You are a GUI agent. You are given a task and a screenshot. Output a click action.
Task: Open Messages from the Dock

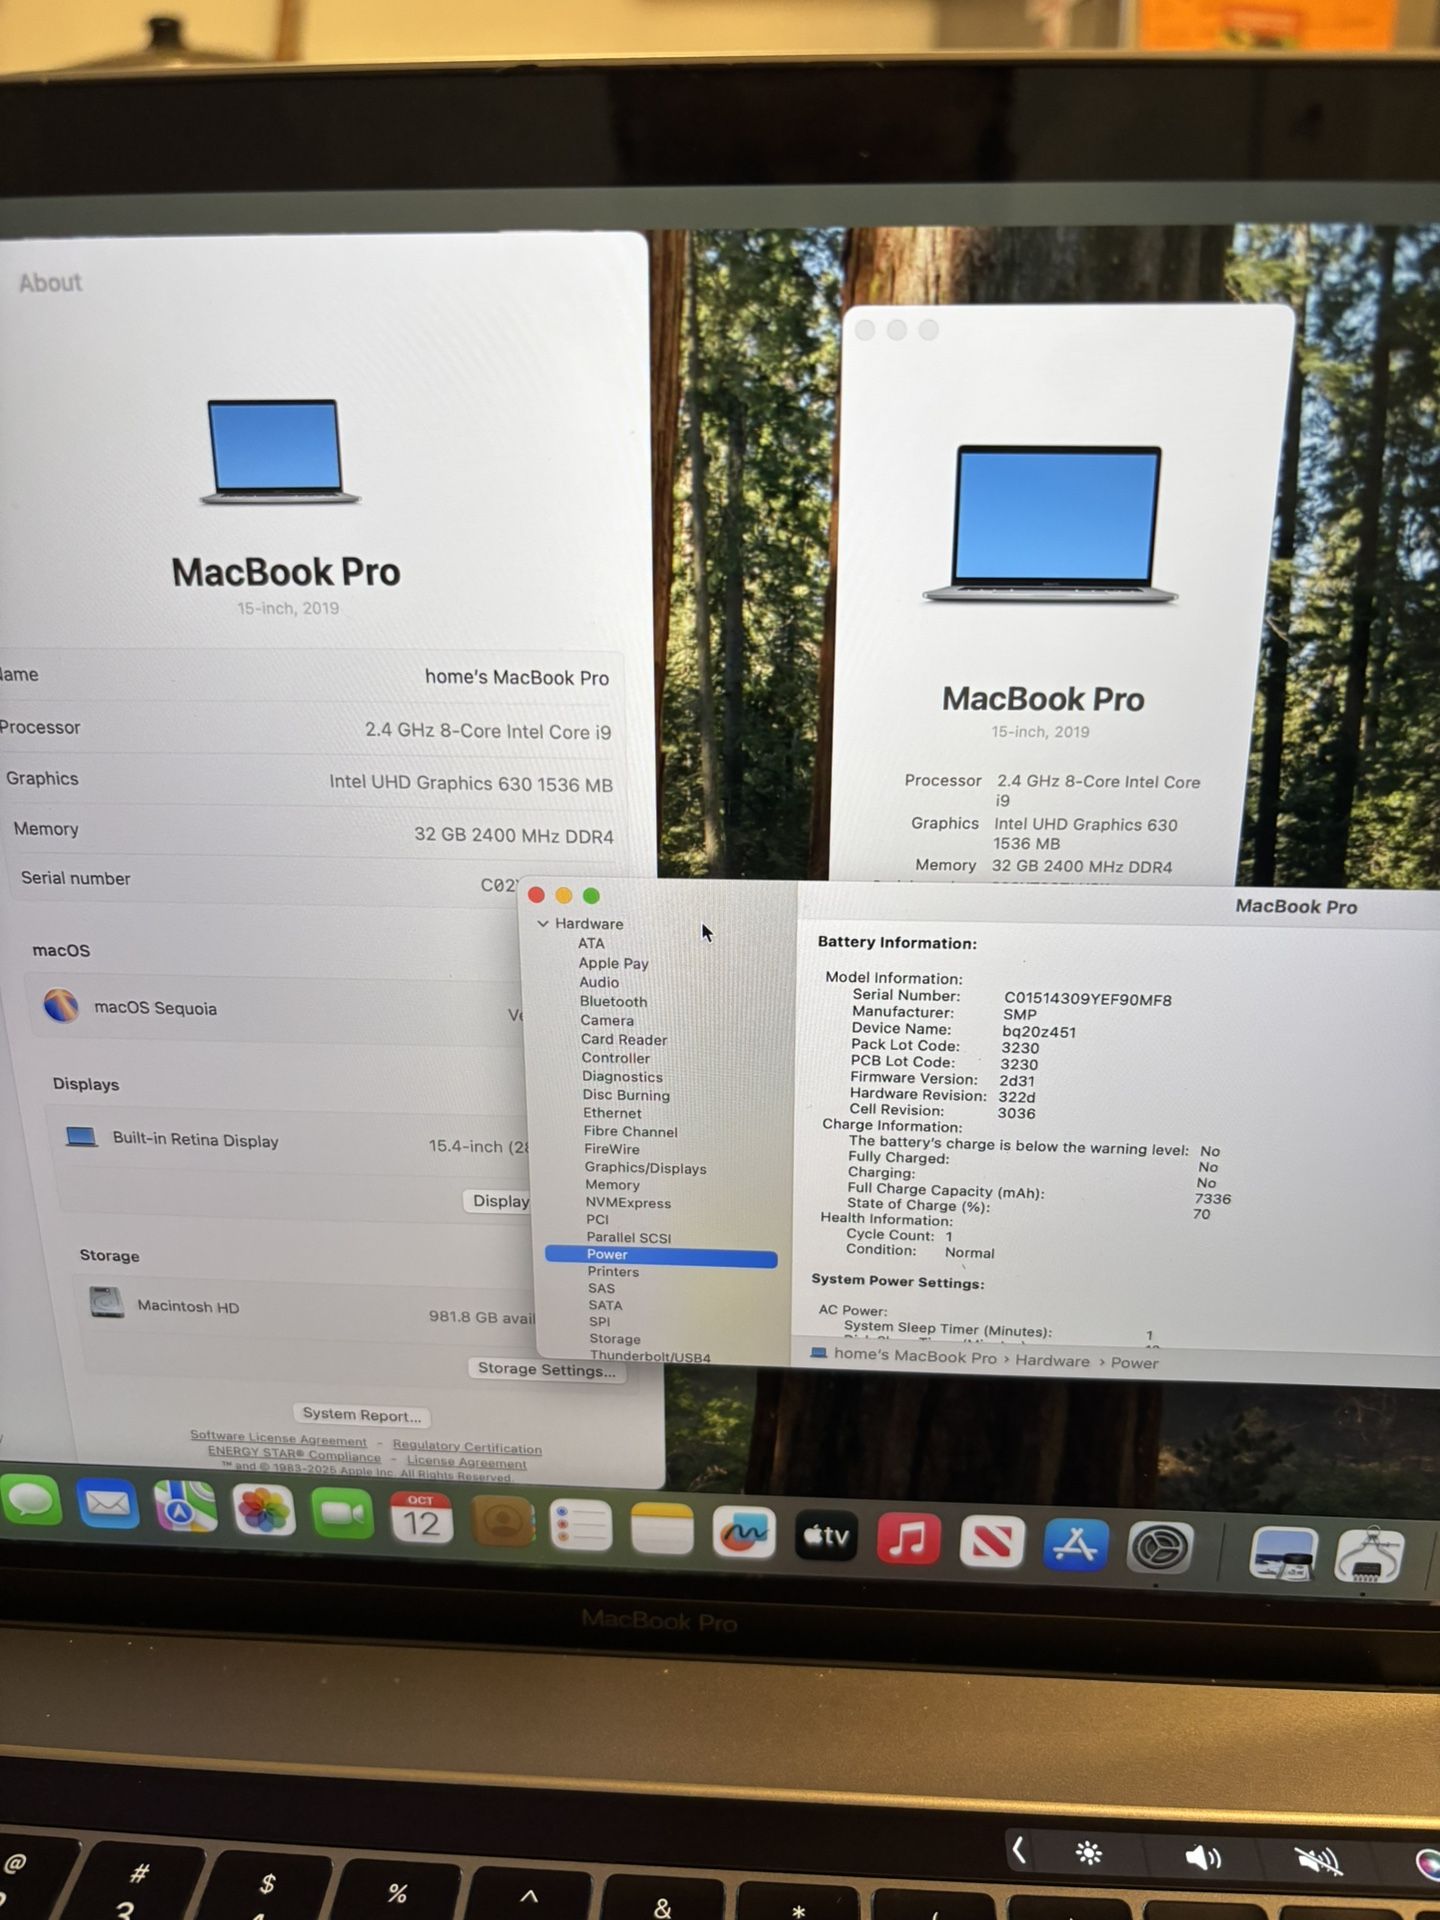point(32,1501)
